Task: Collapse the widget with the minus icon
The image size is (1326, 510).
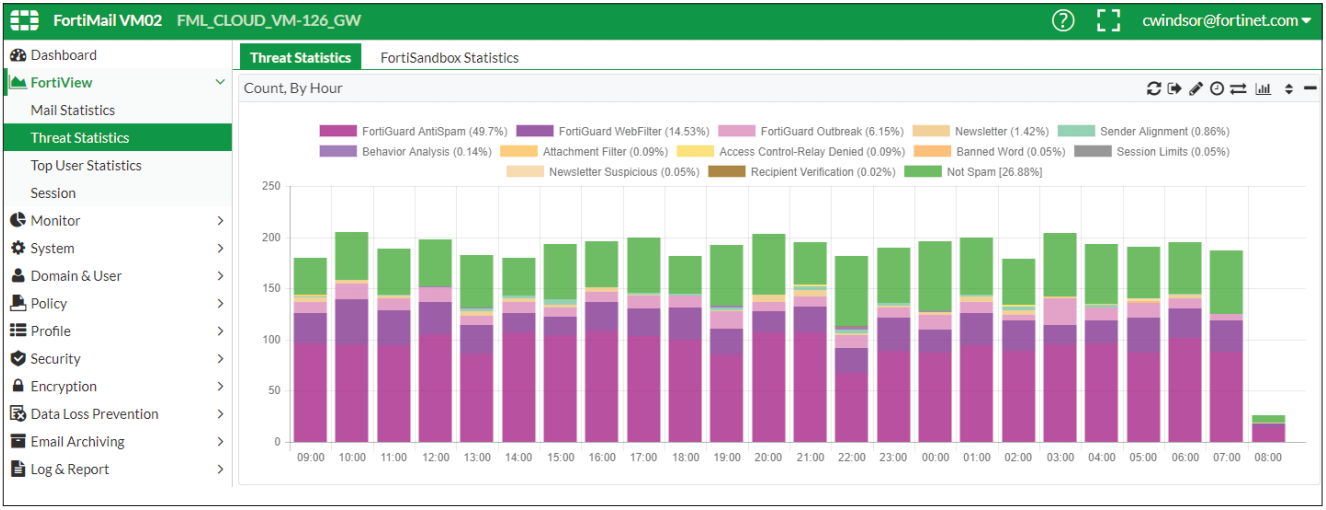Action: click(1310, 89)
